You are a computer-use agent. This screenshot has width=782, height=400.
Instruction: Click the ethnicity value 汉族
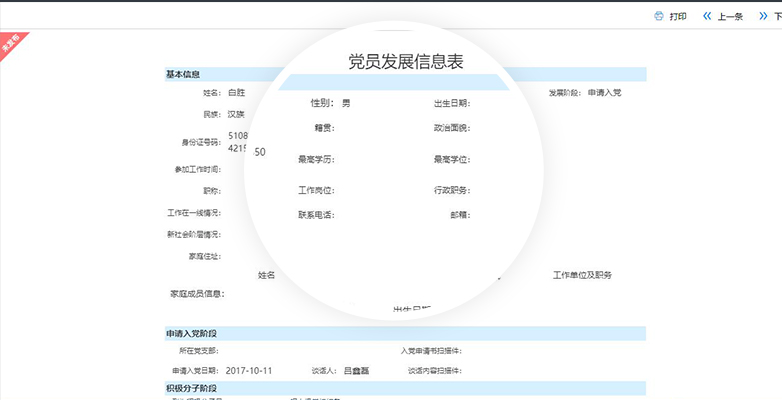pos(236,114)
